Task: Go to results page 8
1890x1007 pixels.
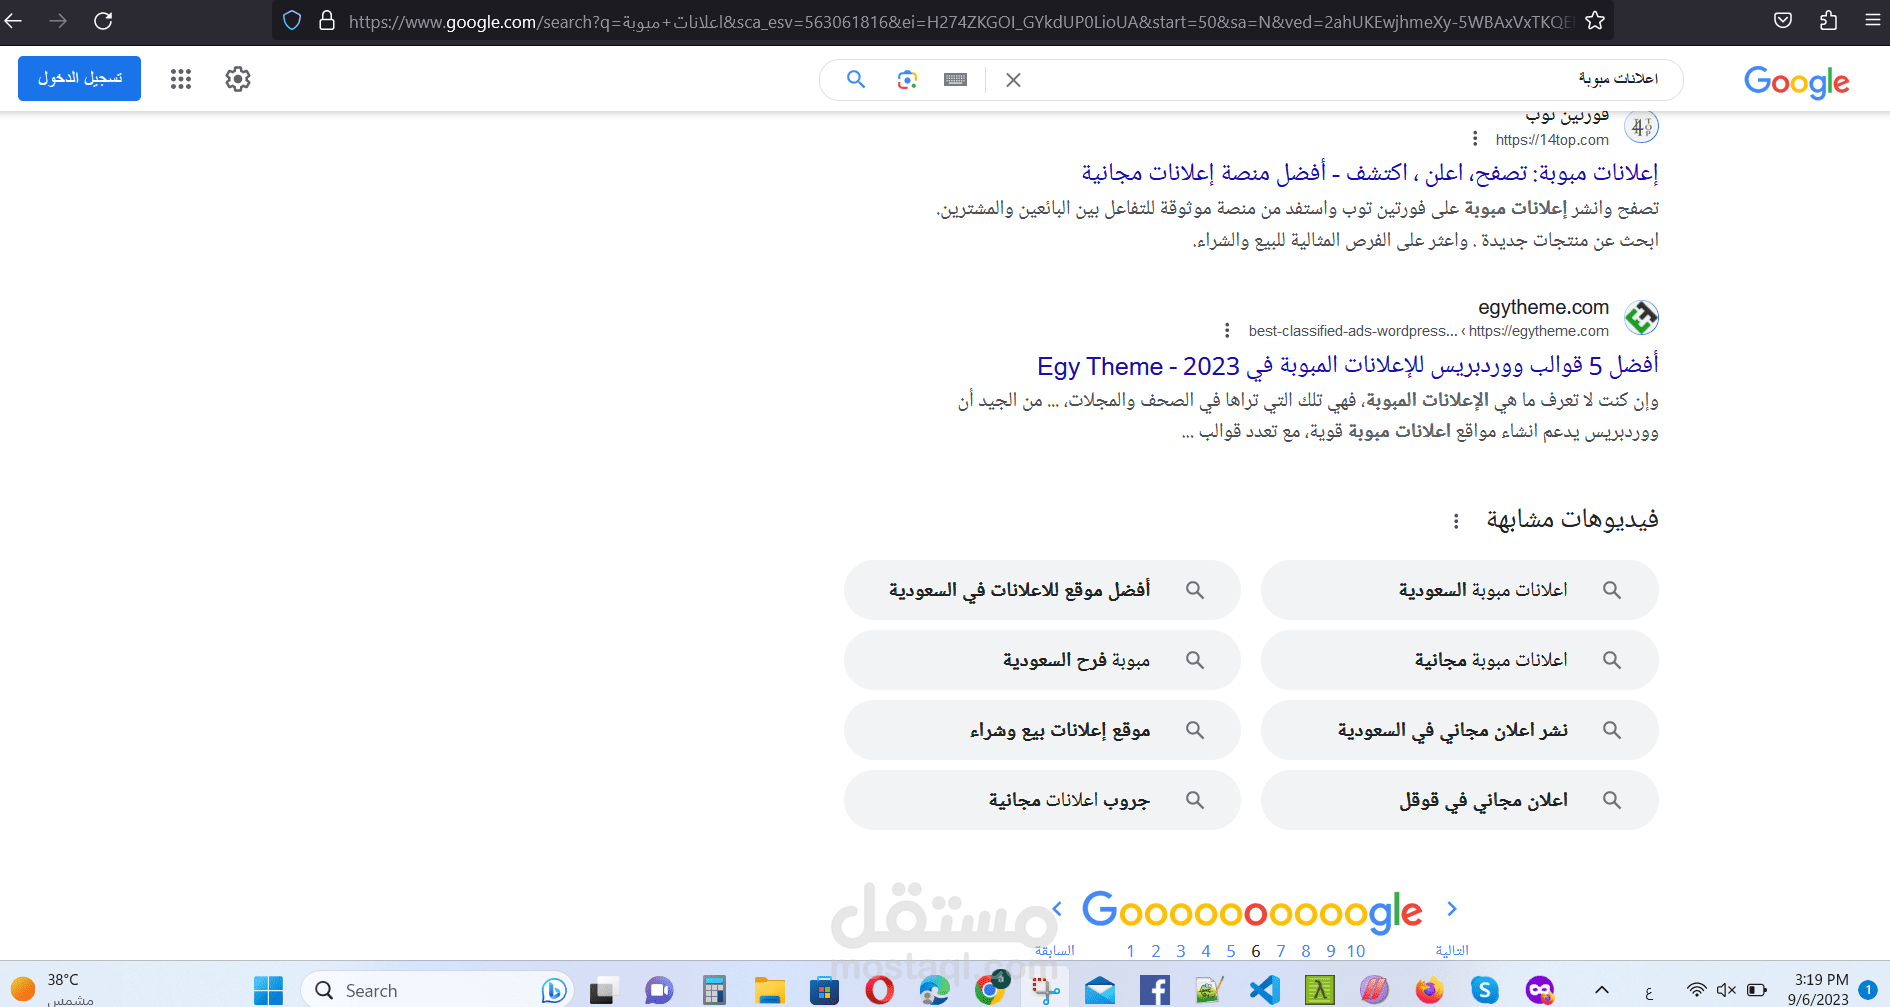Action: (x=1306, y=951)
